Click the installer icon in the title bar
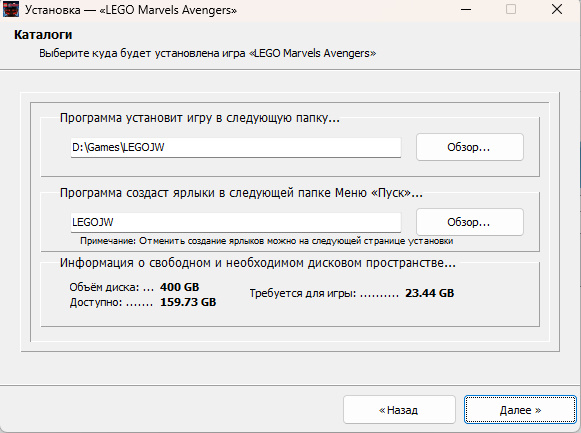The width and height of the screenshot is (581, 433). (10, 9)
